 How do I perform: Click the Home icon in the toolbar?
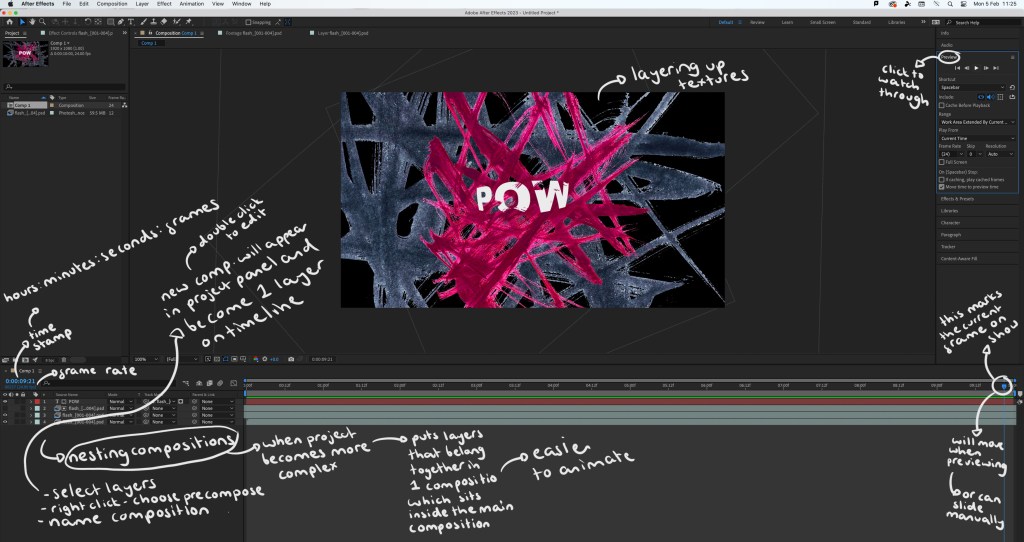[x=9, y=21]
